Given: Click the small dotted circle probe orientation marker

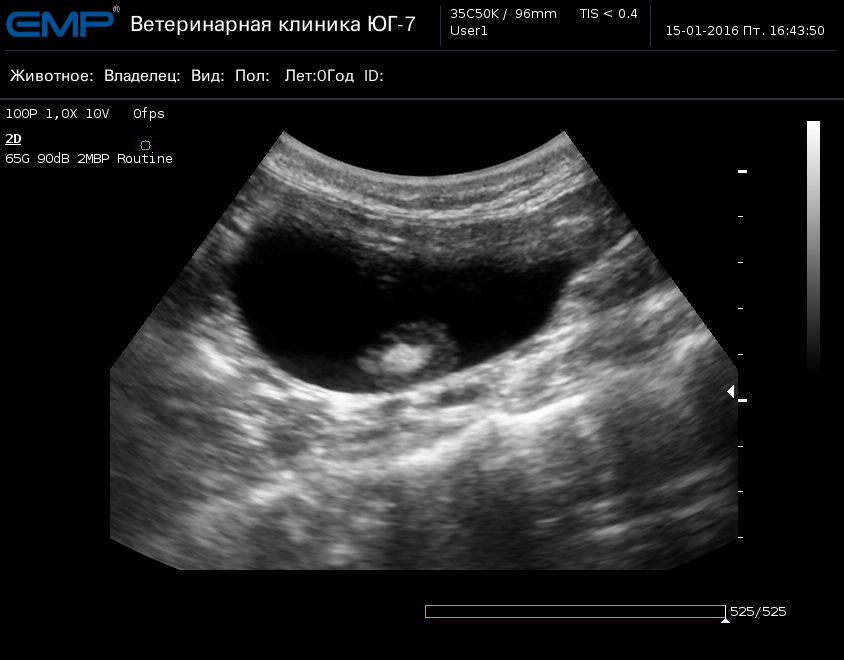Looking at the screenshot, I should [x=146, y=146].
